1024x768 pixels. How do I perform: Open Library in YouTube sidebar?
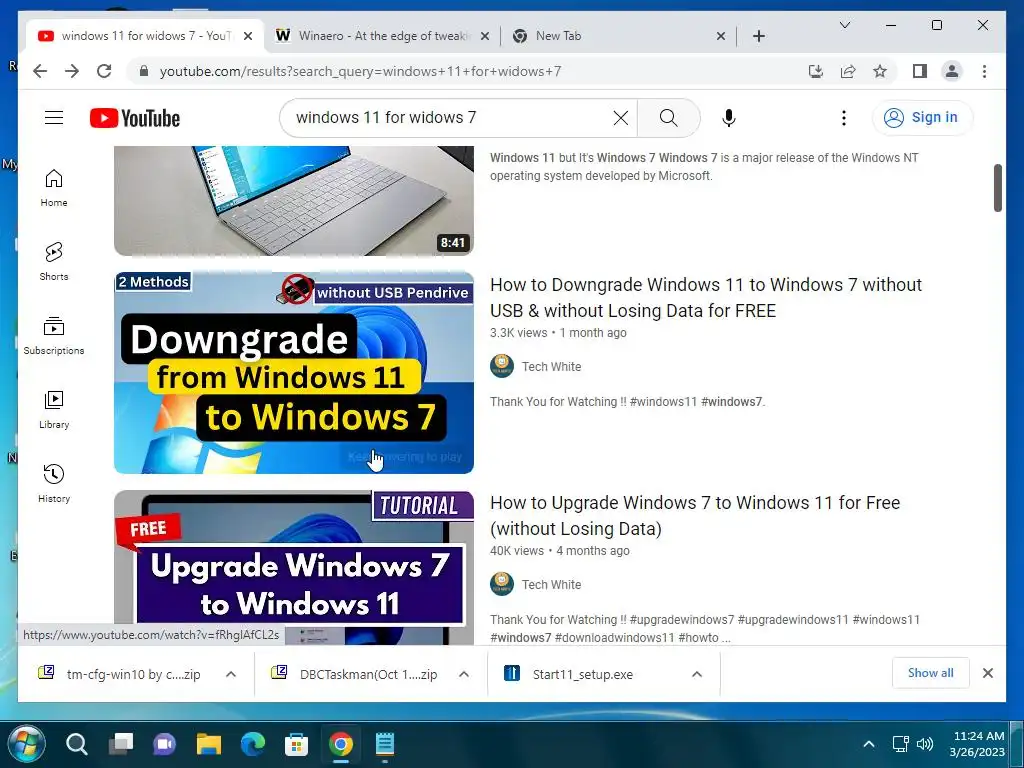point(54,409)
